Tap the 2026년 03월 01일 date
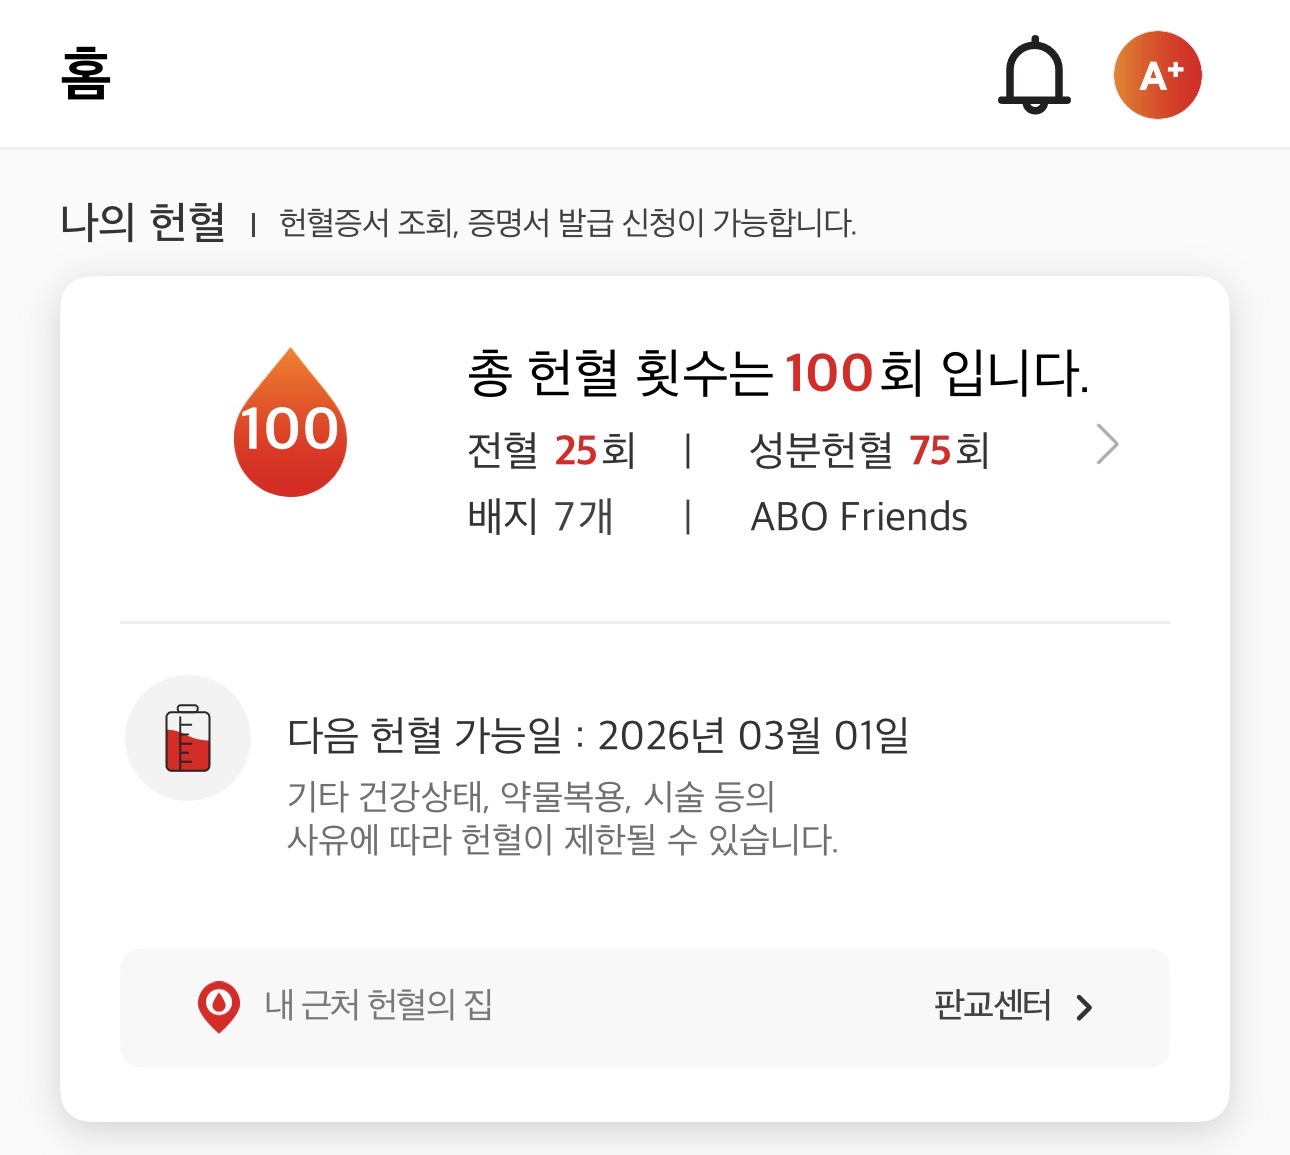Image resolution: width=1290 pixels, height=1155 pixels. 753,736
